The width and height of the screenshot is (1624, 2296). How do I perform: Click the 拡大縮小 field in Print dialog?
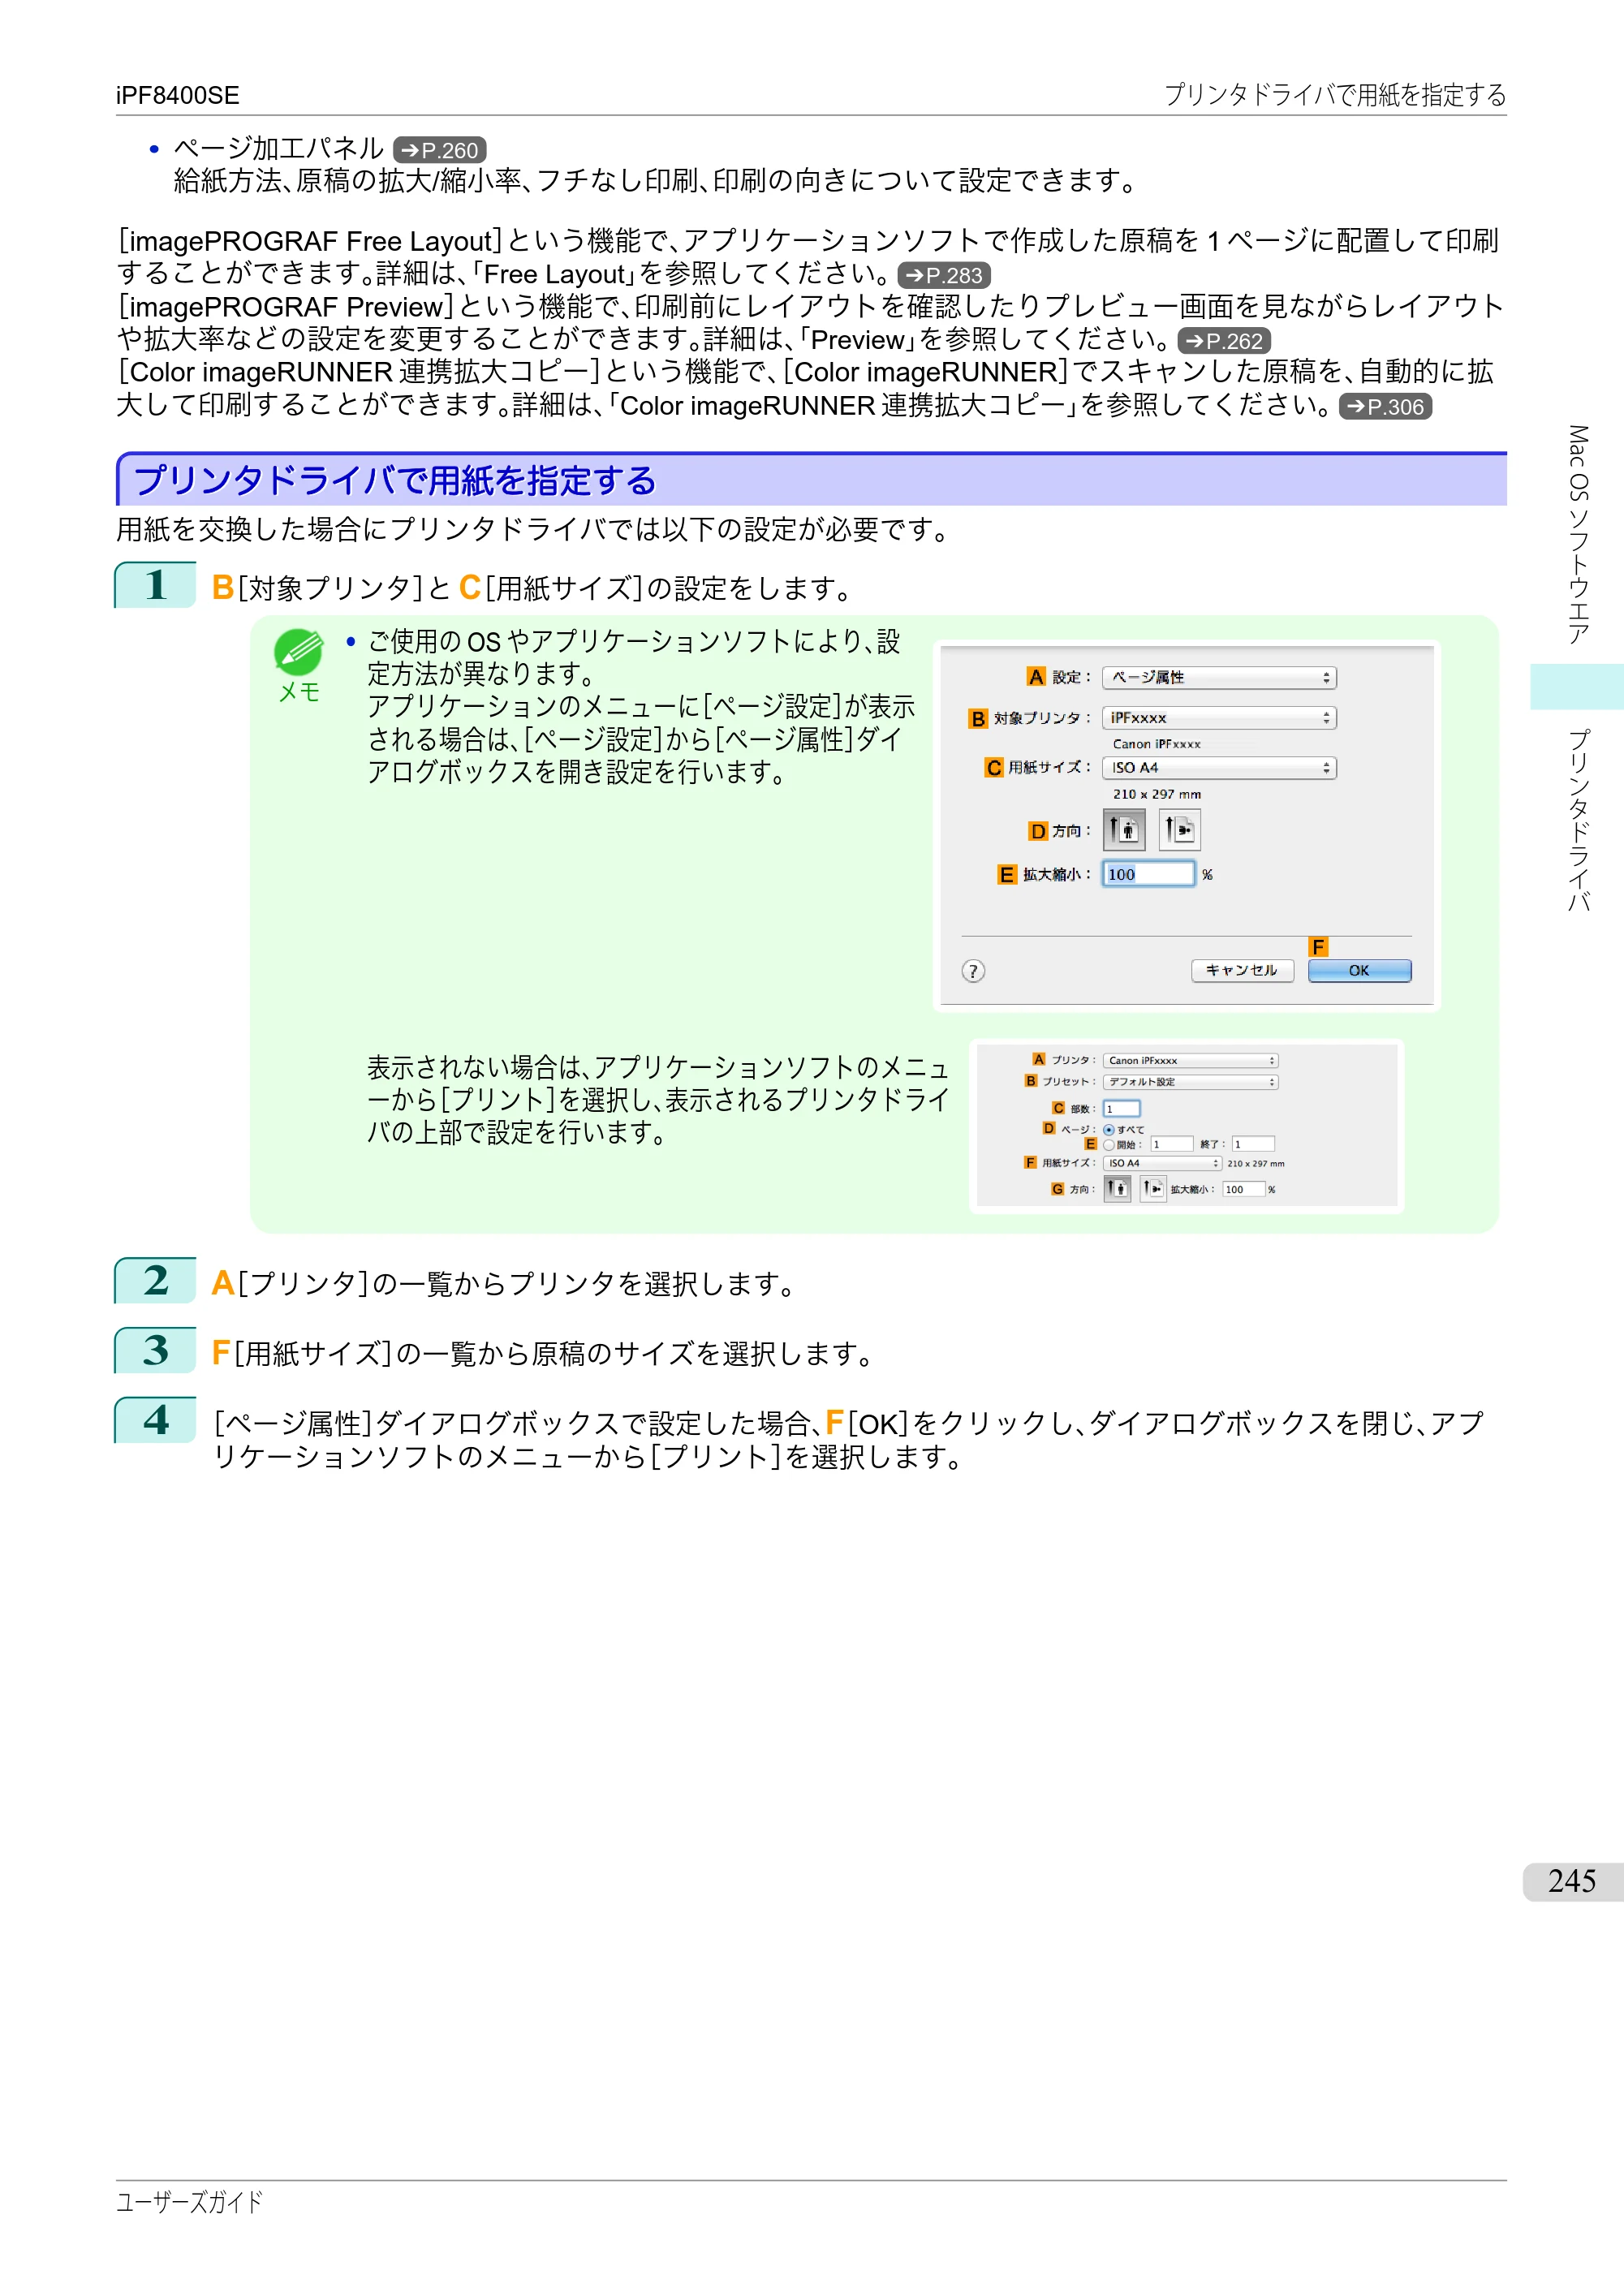pos(1244,1190)
